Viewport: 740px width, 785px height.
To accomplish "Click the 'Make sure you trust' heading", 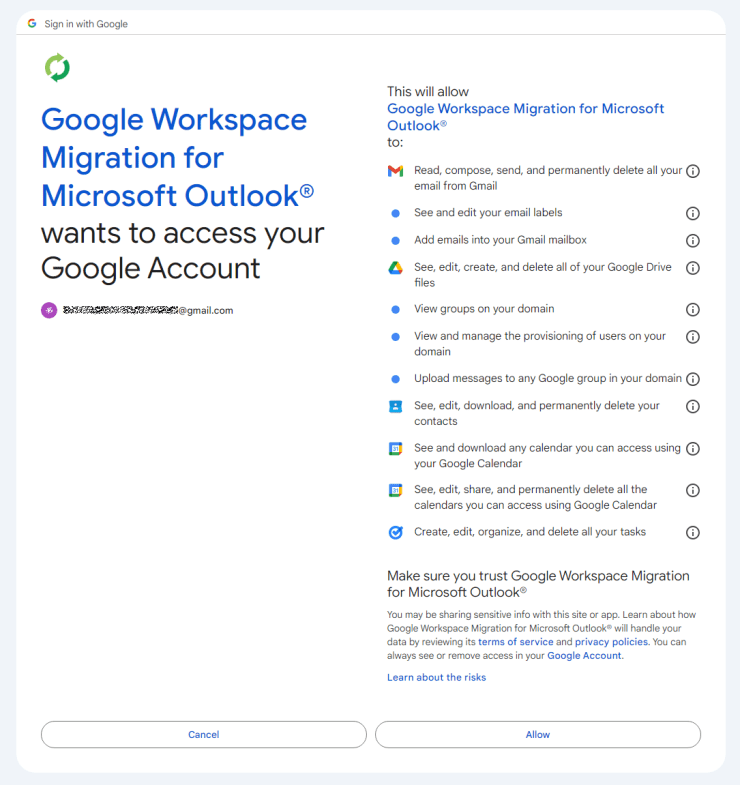I will point(538,584).
